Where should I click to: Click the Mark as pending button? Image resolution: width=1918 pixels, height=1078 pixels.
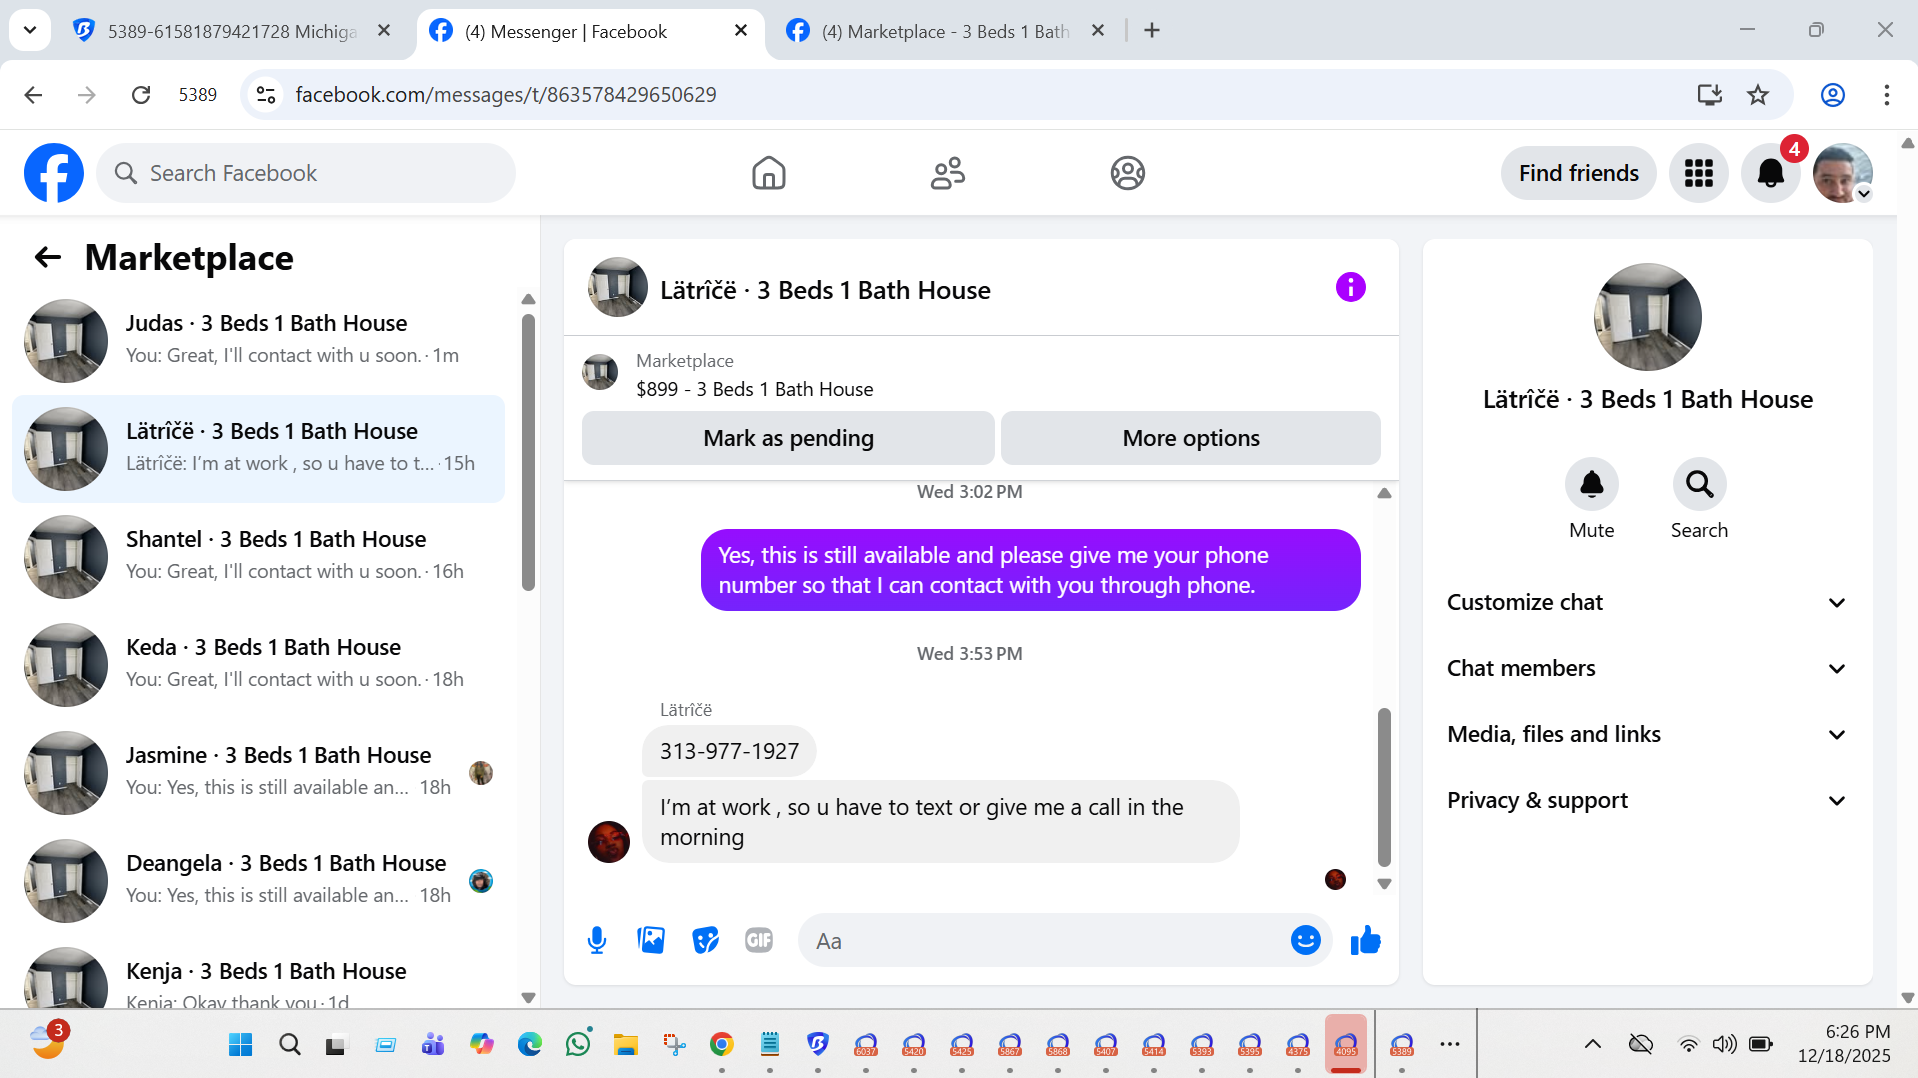click(788, 438)
